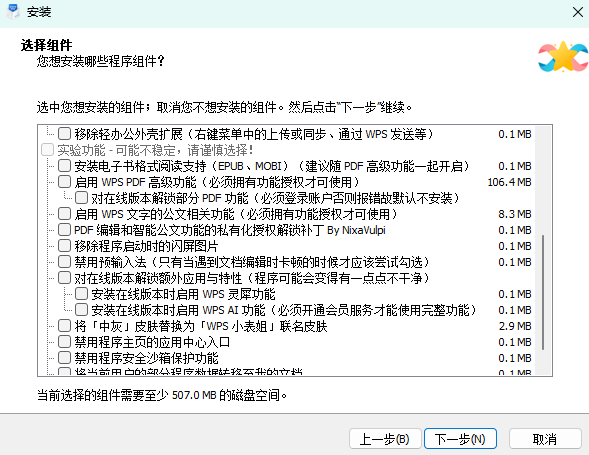
Task: Check the WPS 小表姐 联名皮肤 checkbox
Action: [x=64, y=326]
